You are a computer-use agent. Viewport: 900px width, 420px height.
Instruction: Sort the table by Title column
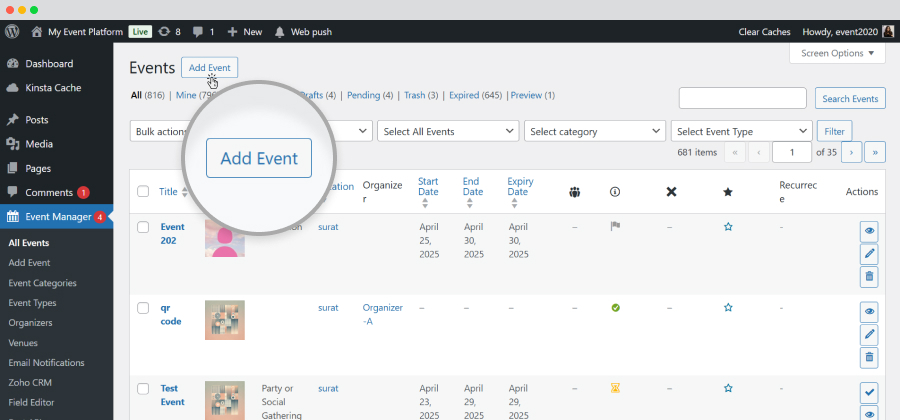(x=173, y=192)
